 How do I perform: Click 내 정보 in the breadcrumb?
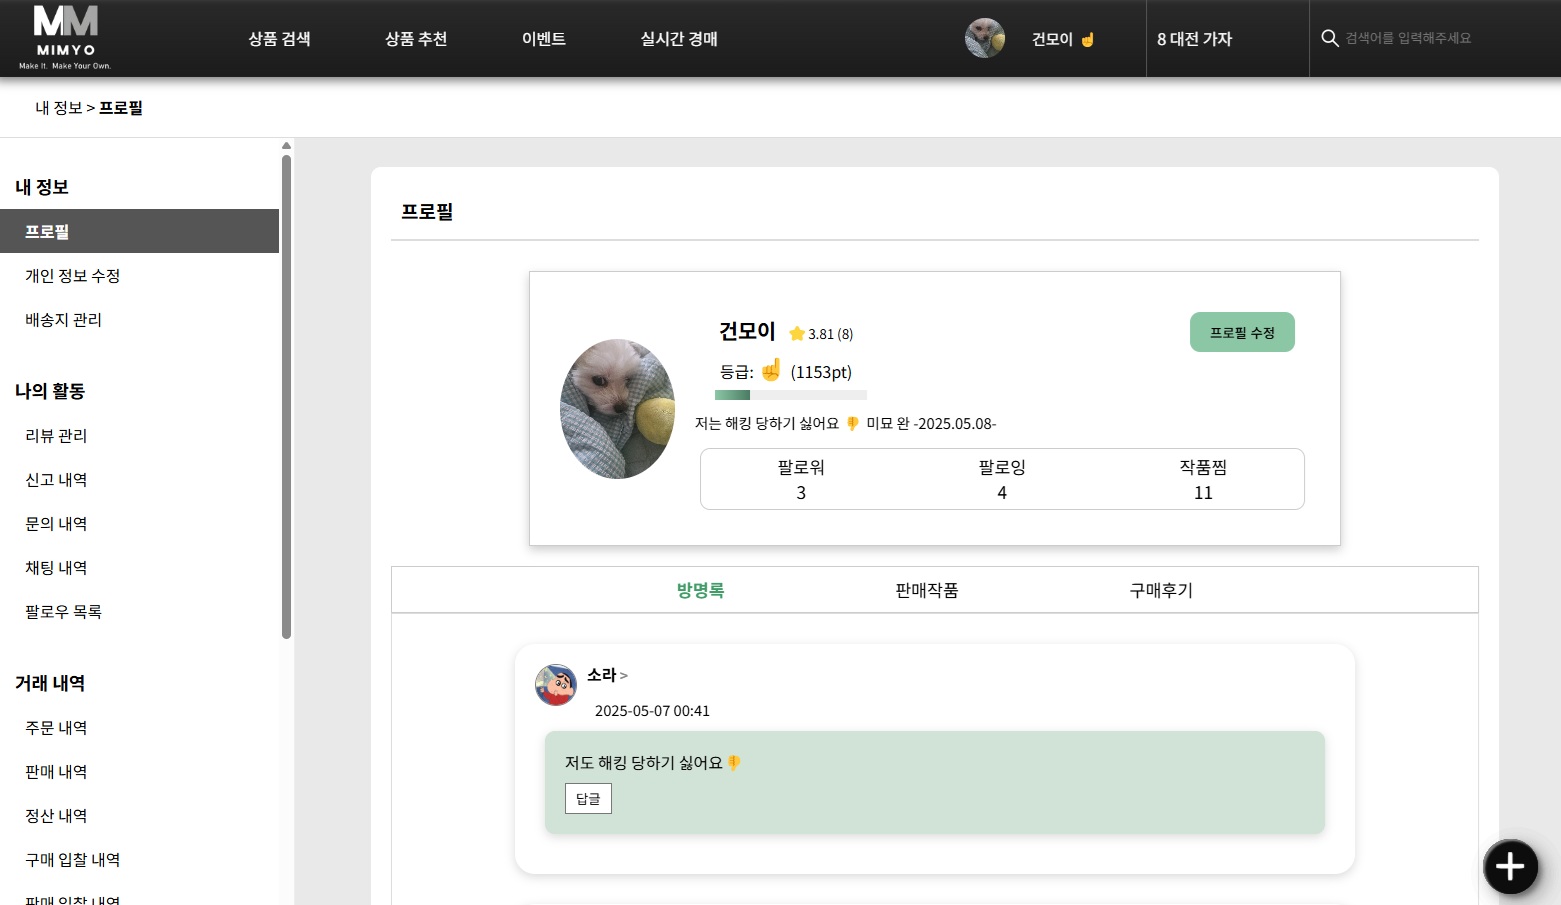(59, 108)
